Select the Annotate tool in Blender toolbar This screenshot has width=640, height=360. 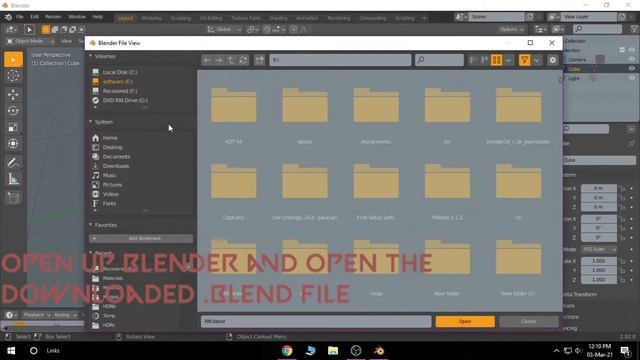[x=13, y=162]
